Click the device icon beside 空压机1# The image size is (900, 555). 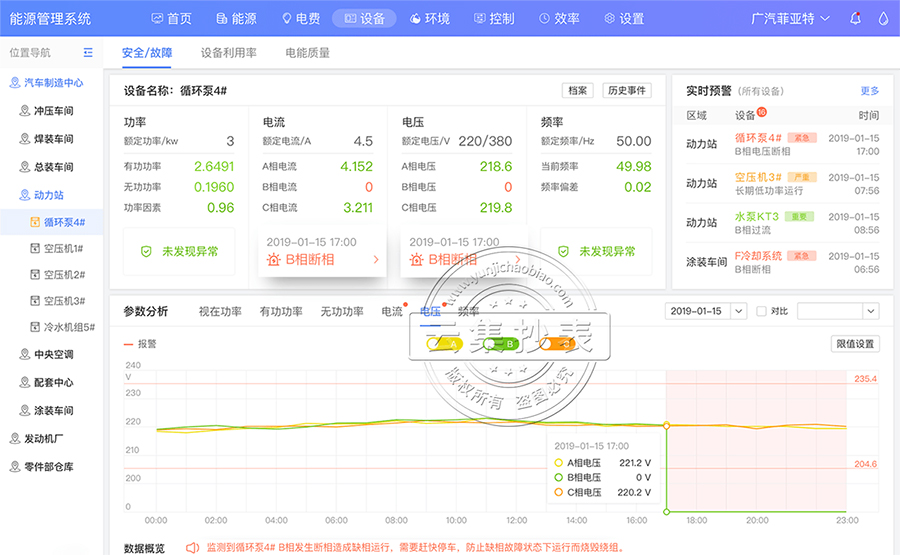(x=35, y=247)
